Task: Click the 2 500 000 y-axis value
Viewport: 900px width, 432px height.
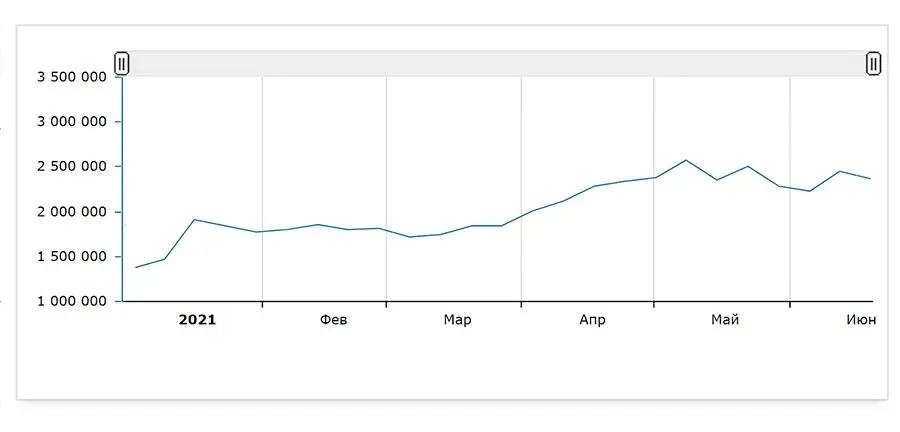Action: (x=71, y=167)
